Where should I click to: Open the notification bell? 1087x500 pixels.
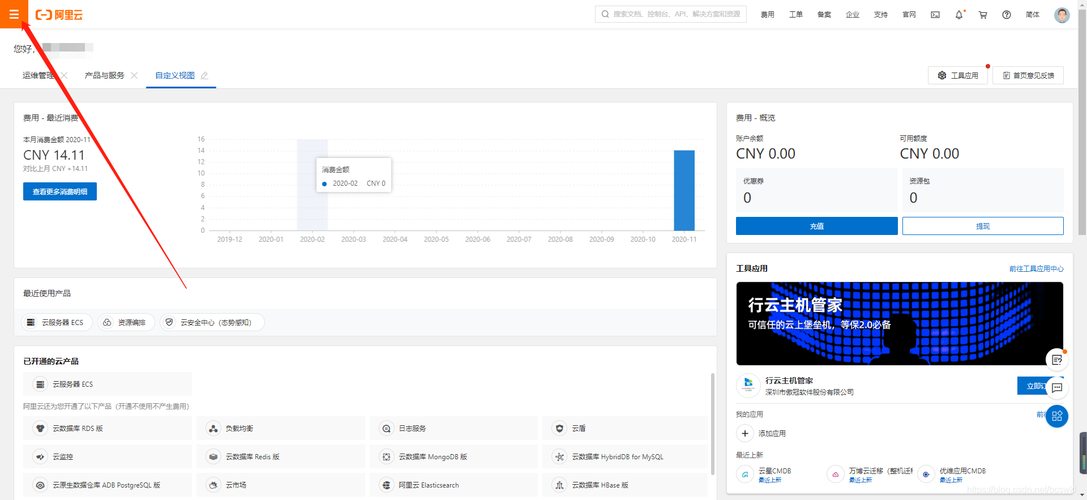coord(959,15)
